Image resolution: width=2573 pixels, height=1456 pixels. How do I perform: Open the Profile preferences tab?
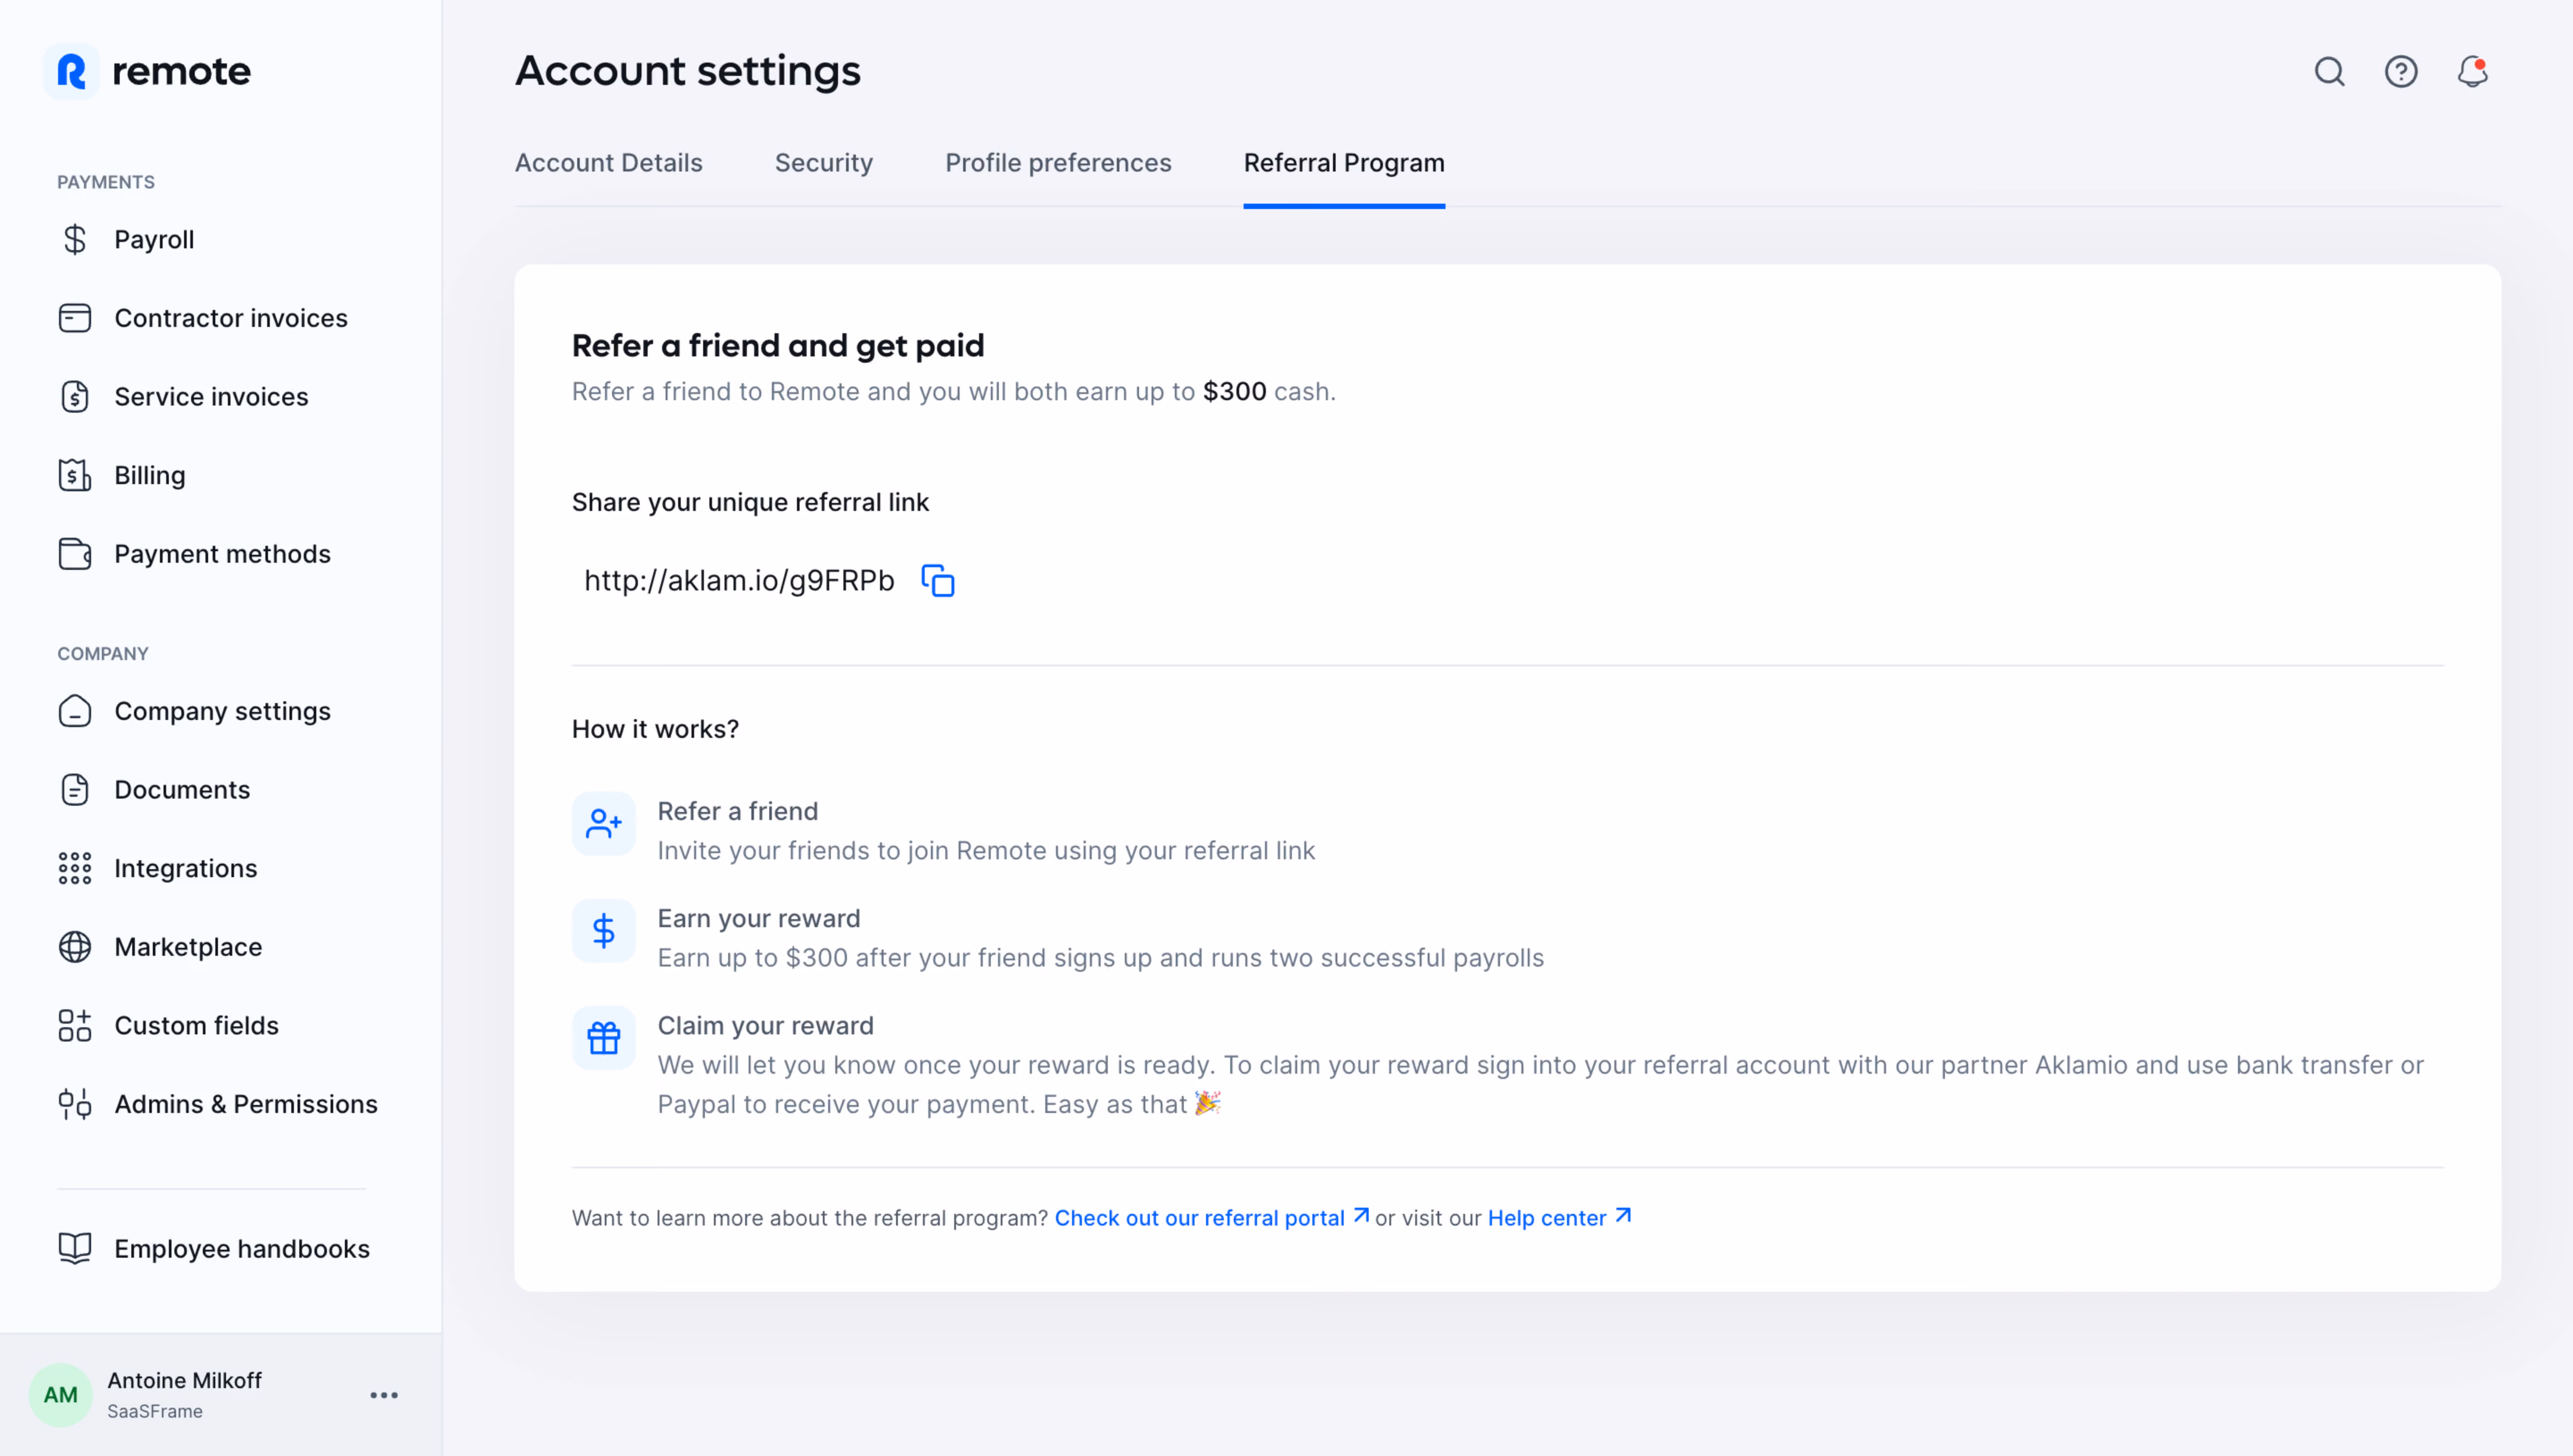click(1058, 163)
